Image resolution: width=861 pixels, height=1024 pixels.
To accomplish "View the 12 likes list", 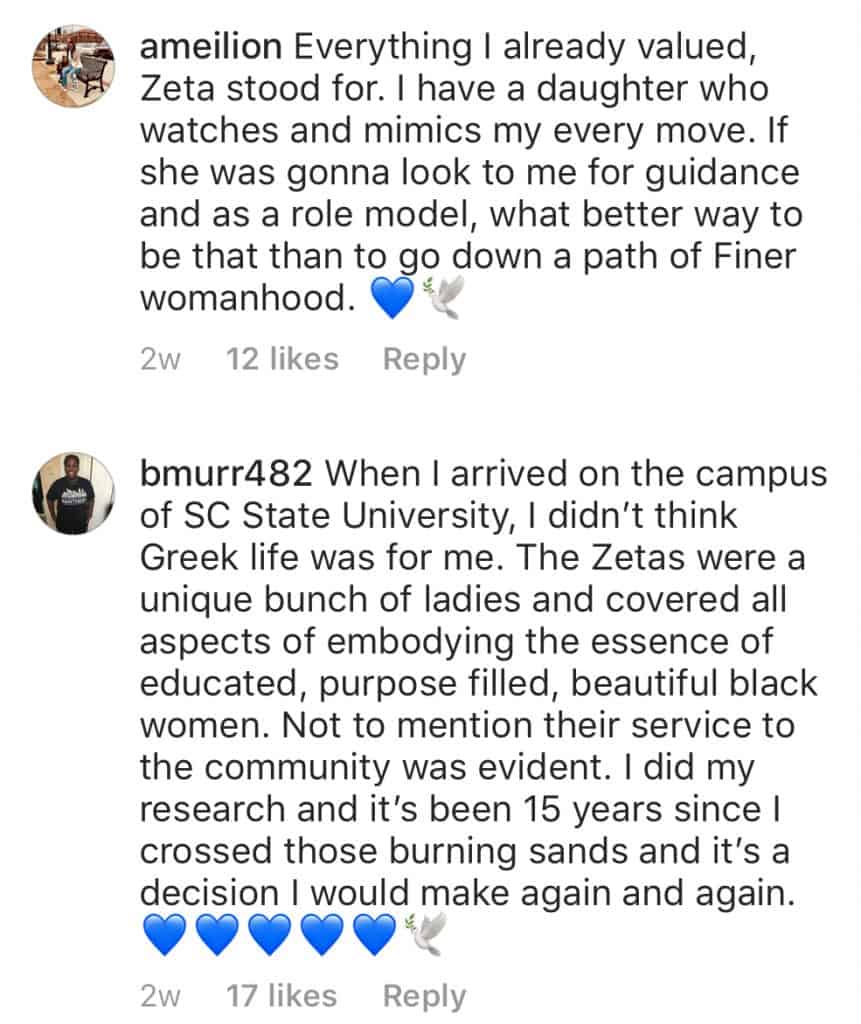I will click(282, 359).
